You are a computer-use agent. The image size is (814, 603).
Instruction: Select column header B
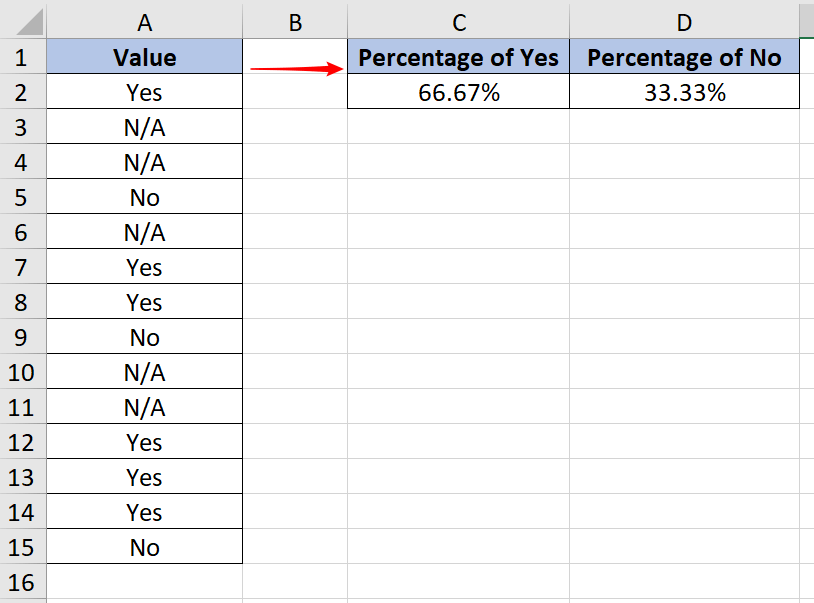(x=294, y=20)
